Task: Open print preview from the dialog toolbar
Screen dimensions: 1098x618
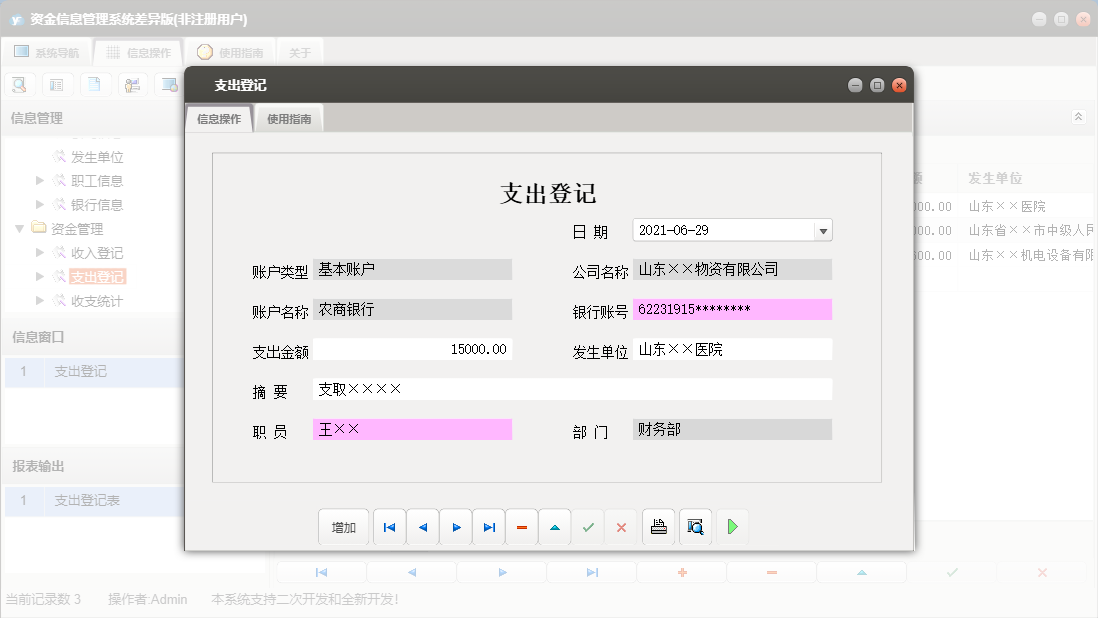Action: 694,527
